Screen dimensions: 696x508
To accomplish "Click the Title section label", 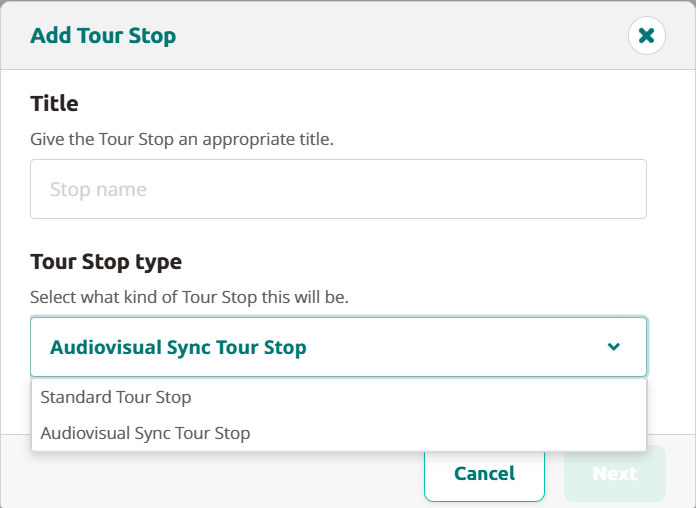I will tap(54, 103).
